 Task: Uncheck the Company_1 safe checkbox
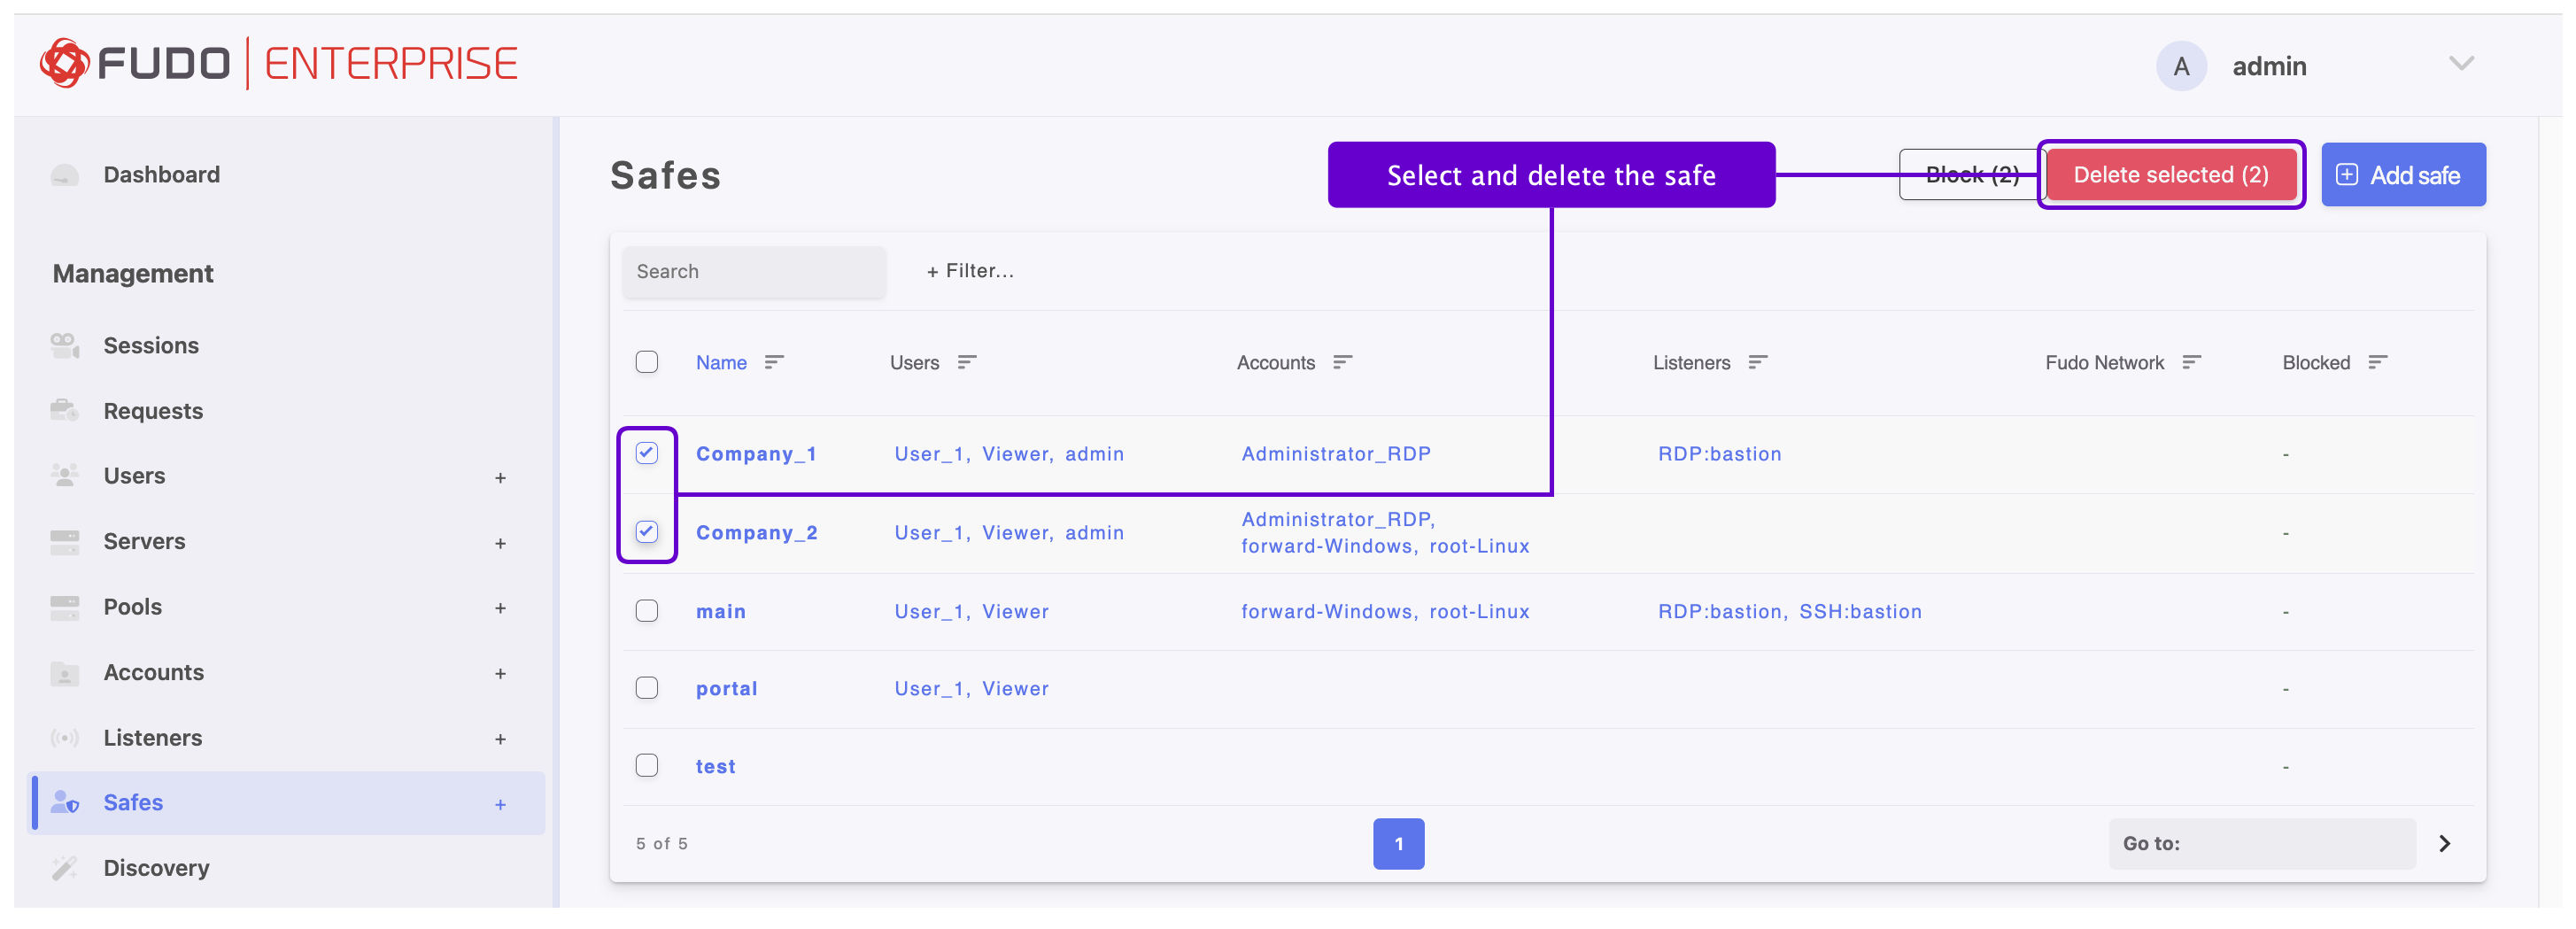click(x=647, y=453)
